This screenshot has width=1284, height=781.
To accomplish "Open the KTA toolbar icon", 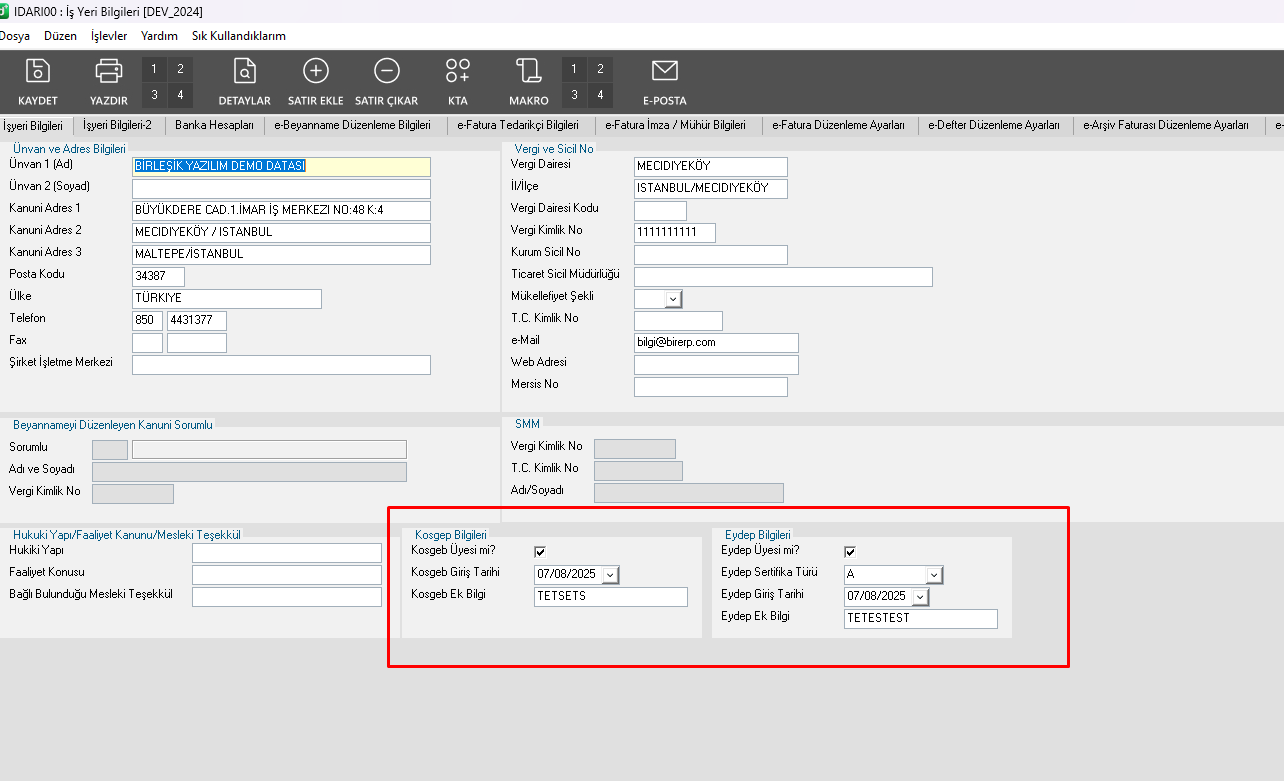I will coord(458,73).
